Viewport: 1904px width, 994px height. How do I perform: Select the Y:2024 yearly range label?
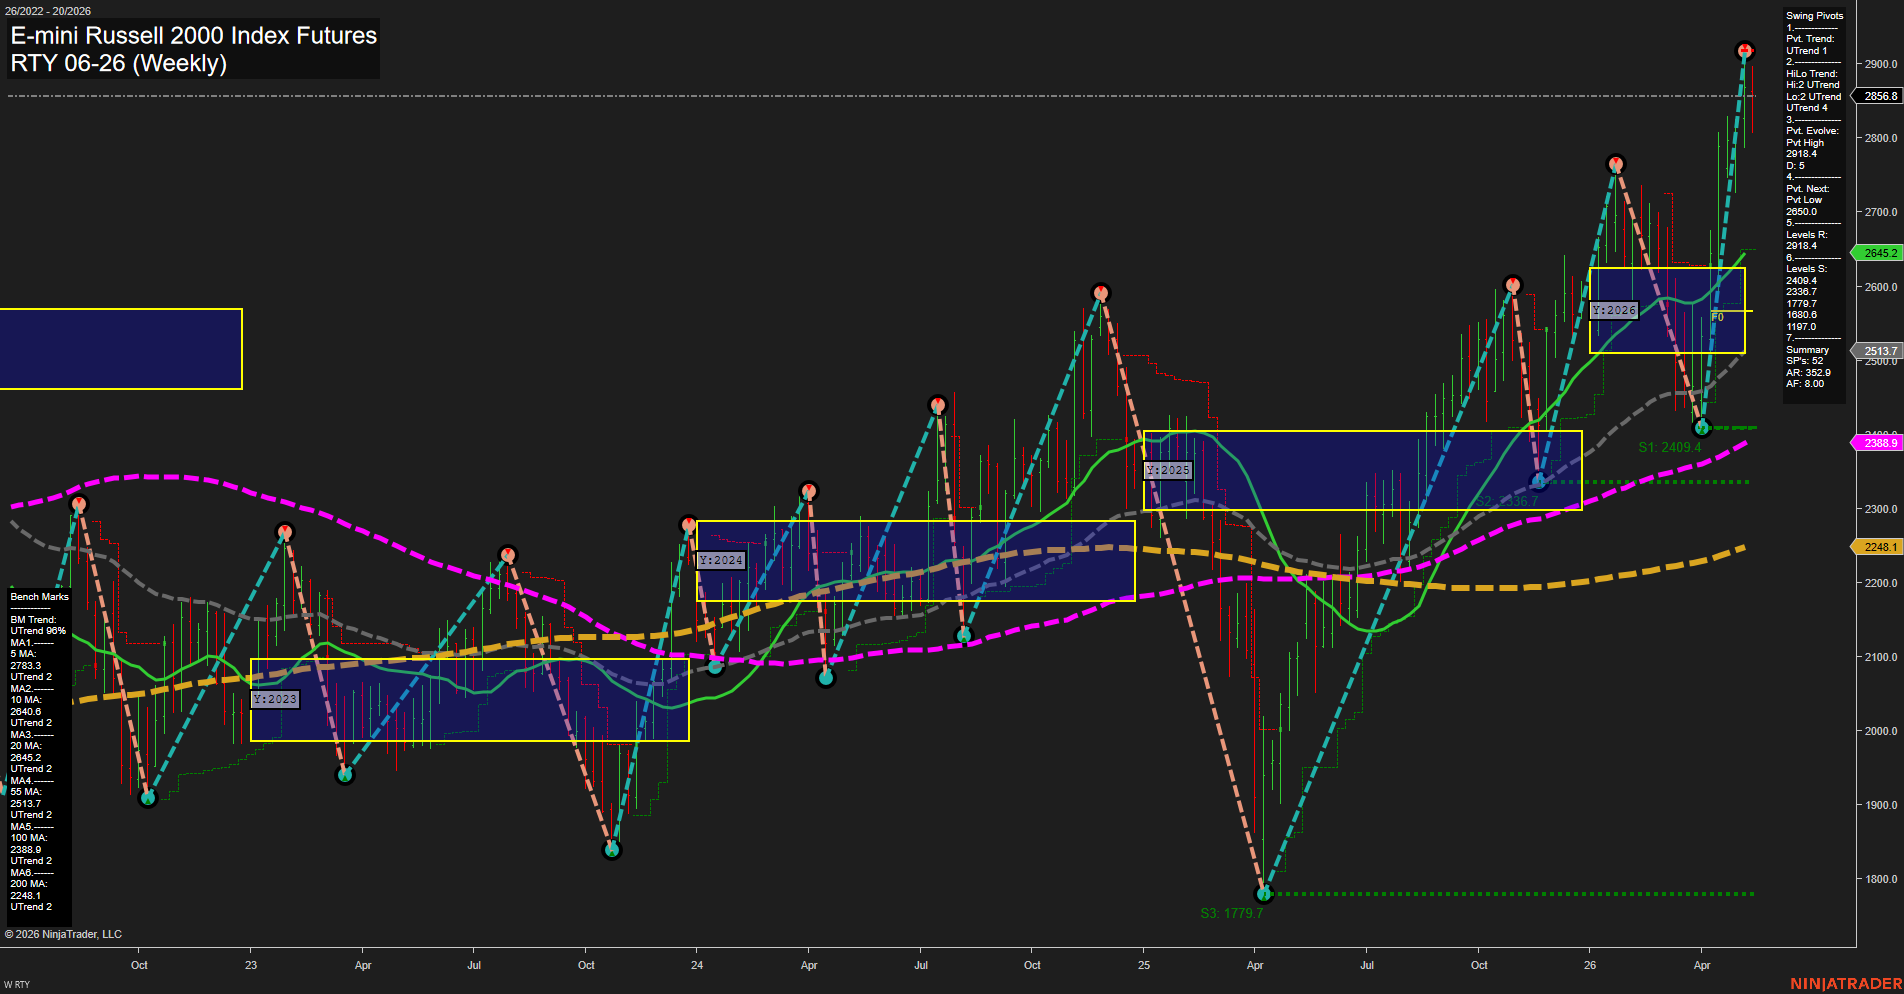click(721, 560)
